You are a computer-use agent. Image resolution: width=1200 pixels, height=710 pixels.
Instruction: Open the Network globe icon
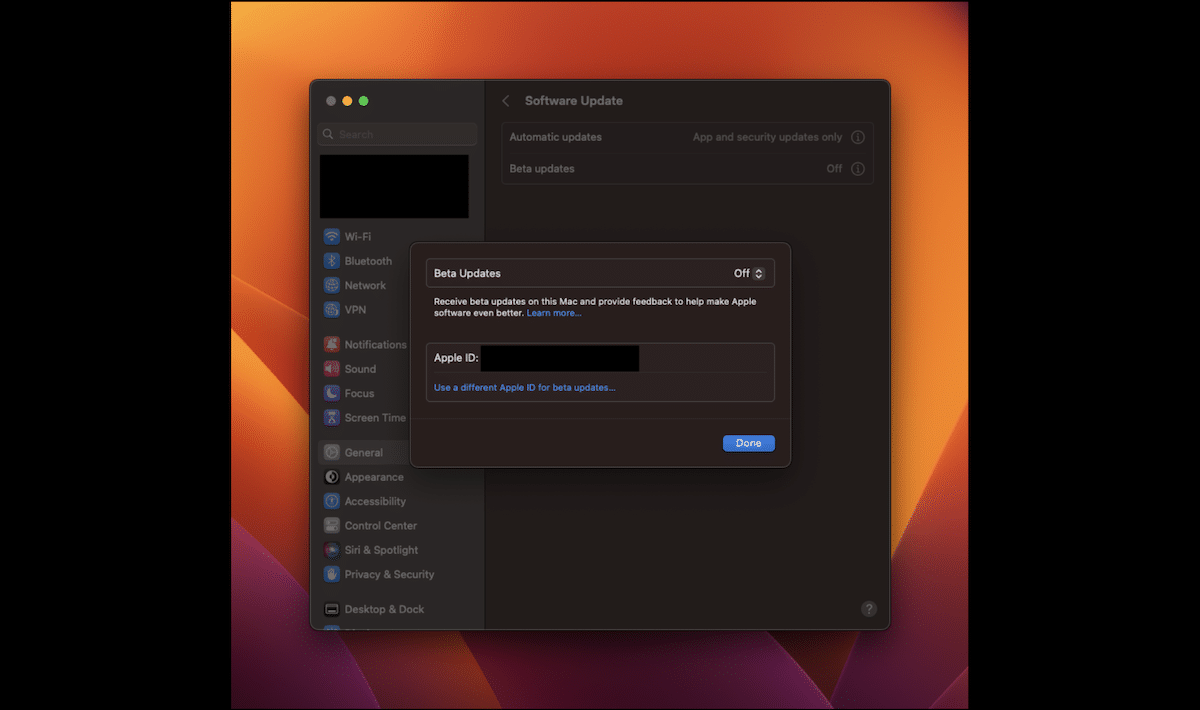331,285
